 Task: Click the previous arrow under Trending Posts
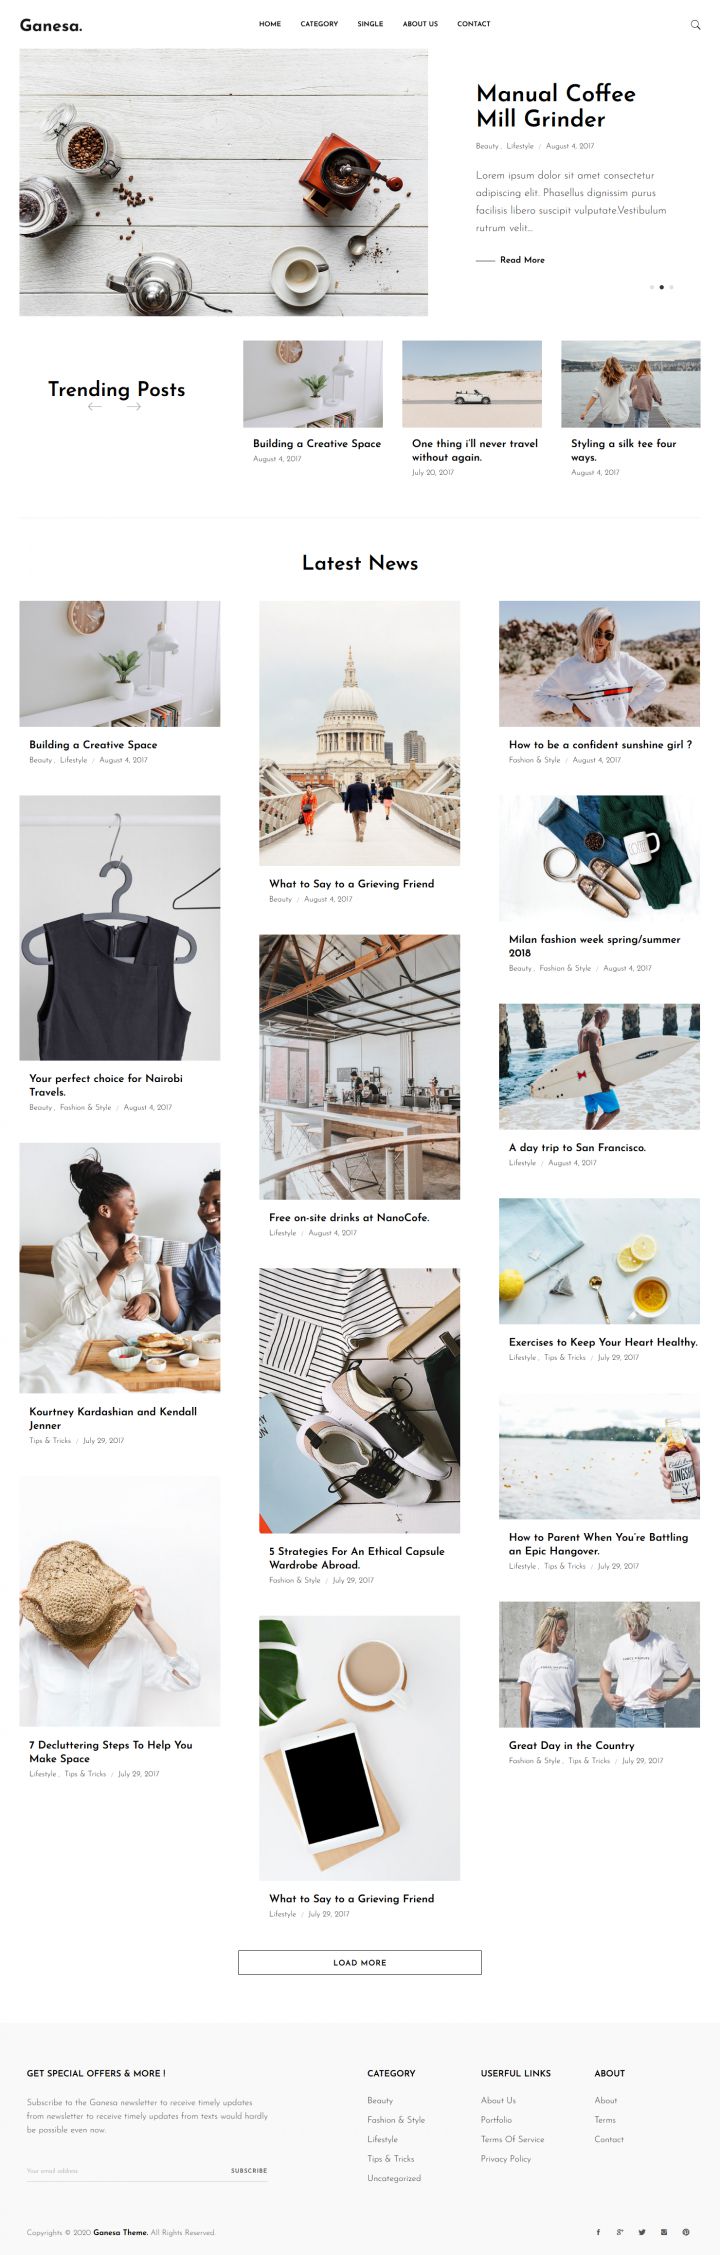click(95, 407)
